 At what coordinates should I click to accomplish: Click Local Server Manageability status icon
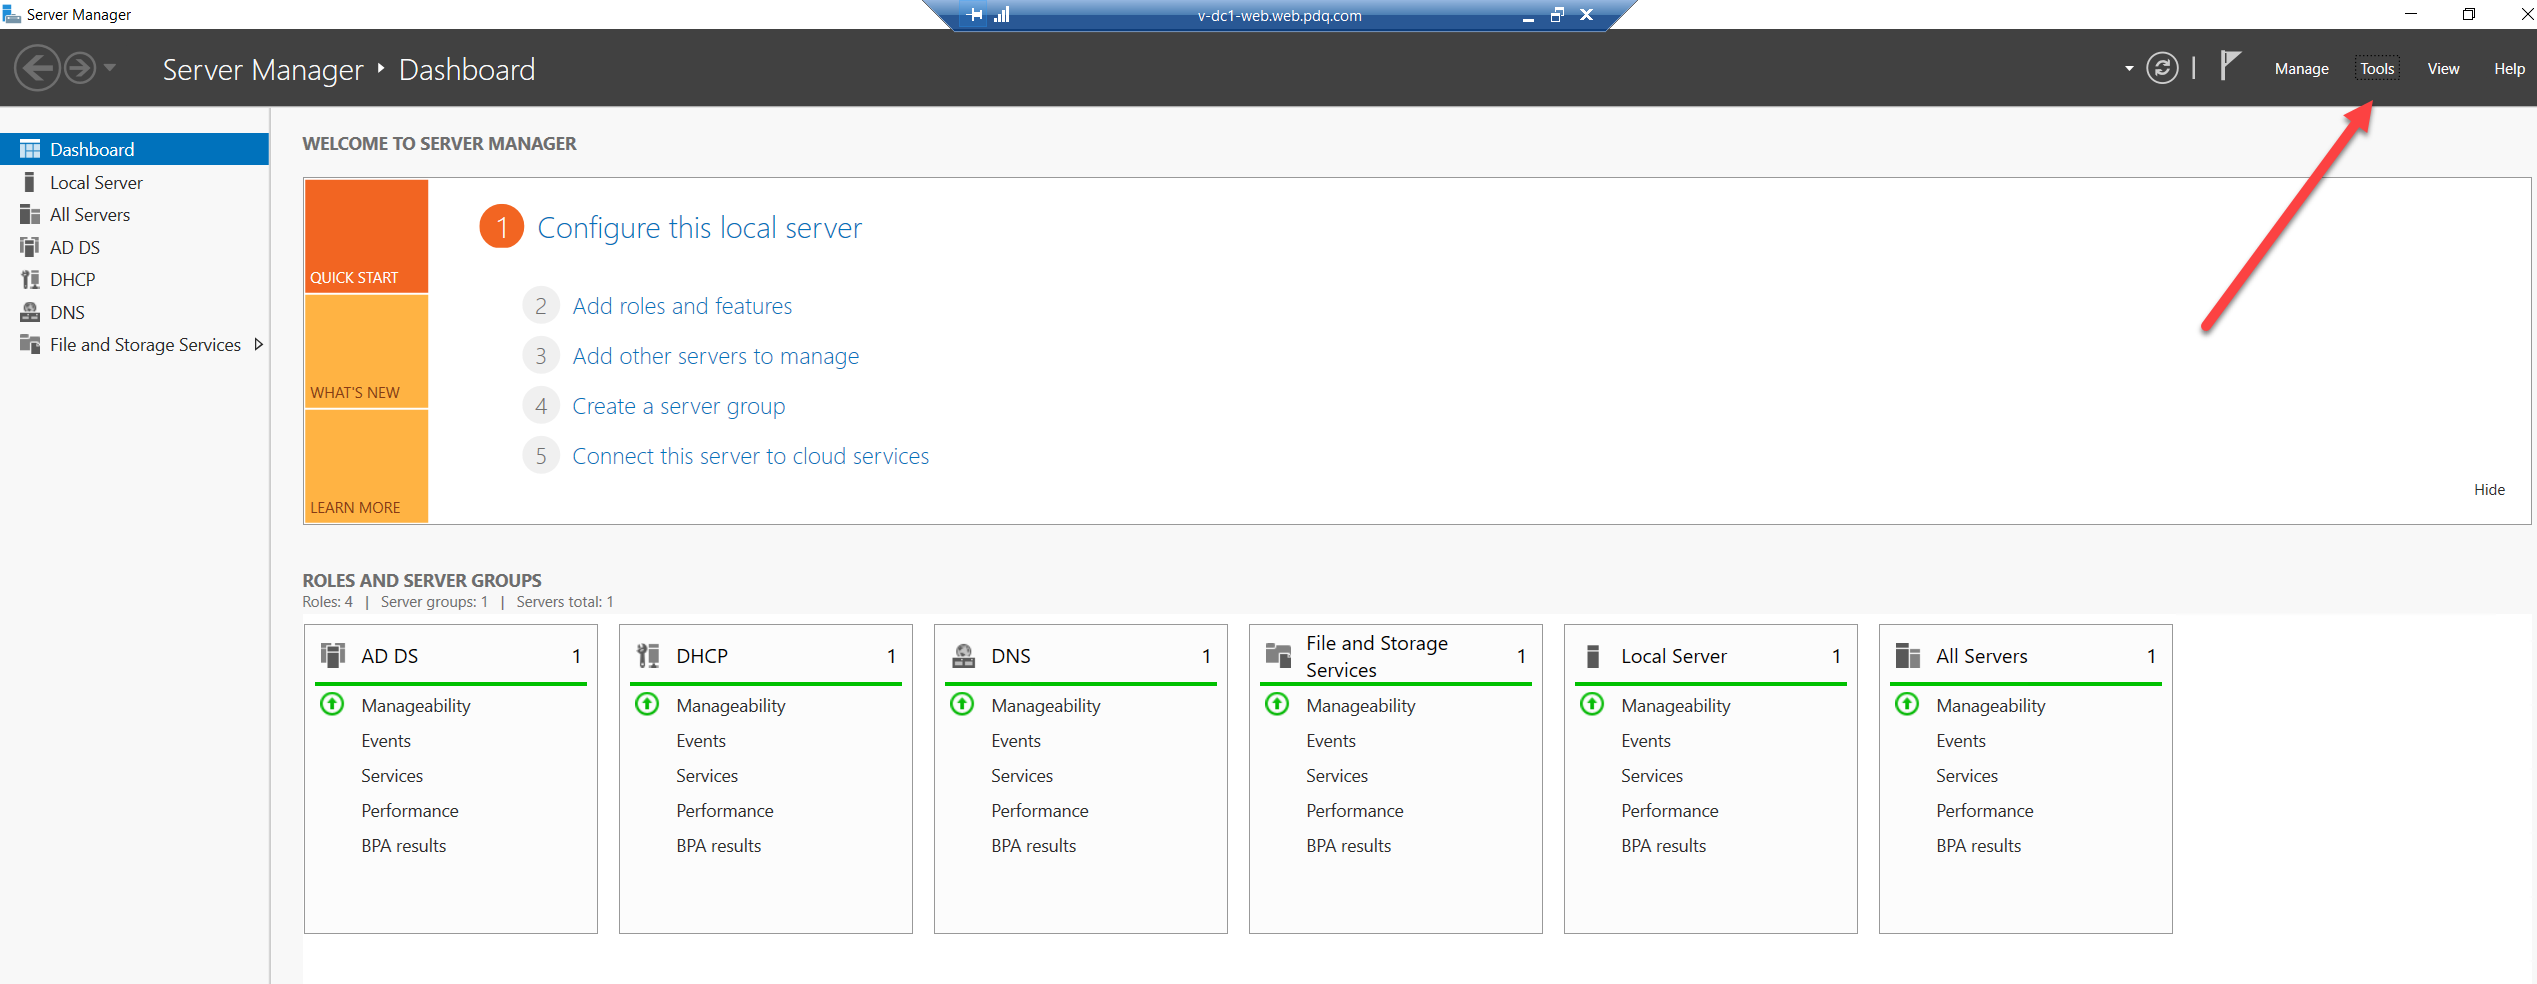pos(1592,704)
